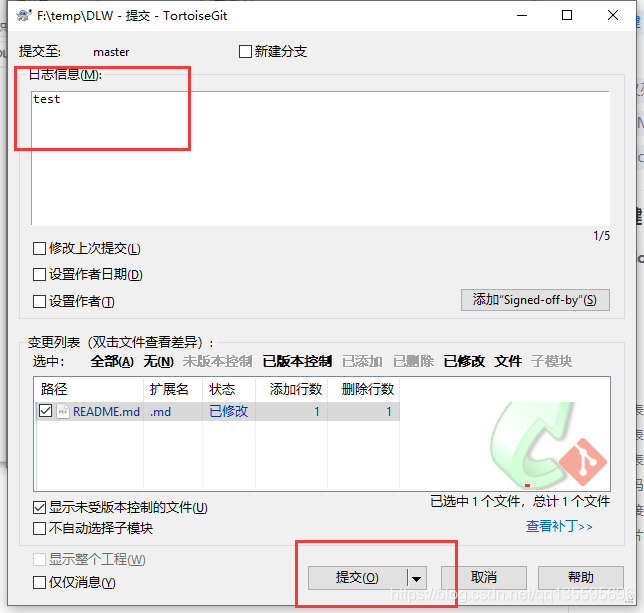Select 已修改 filter

[464, 362]
